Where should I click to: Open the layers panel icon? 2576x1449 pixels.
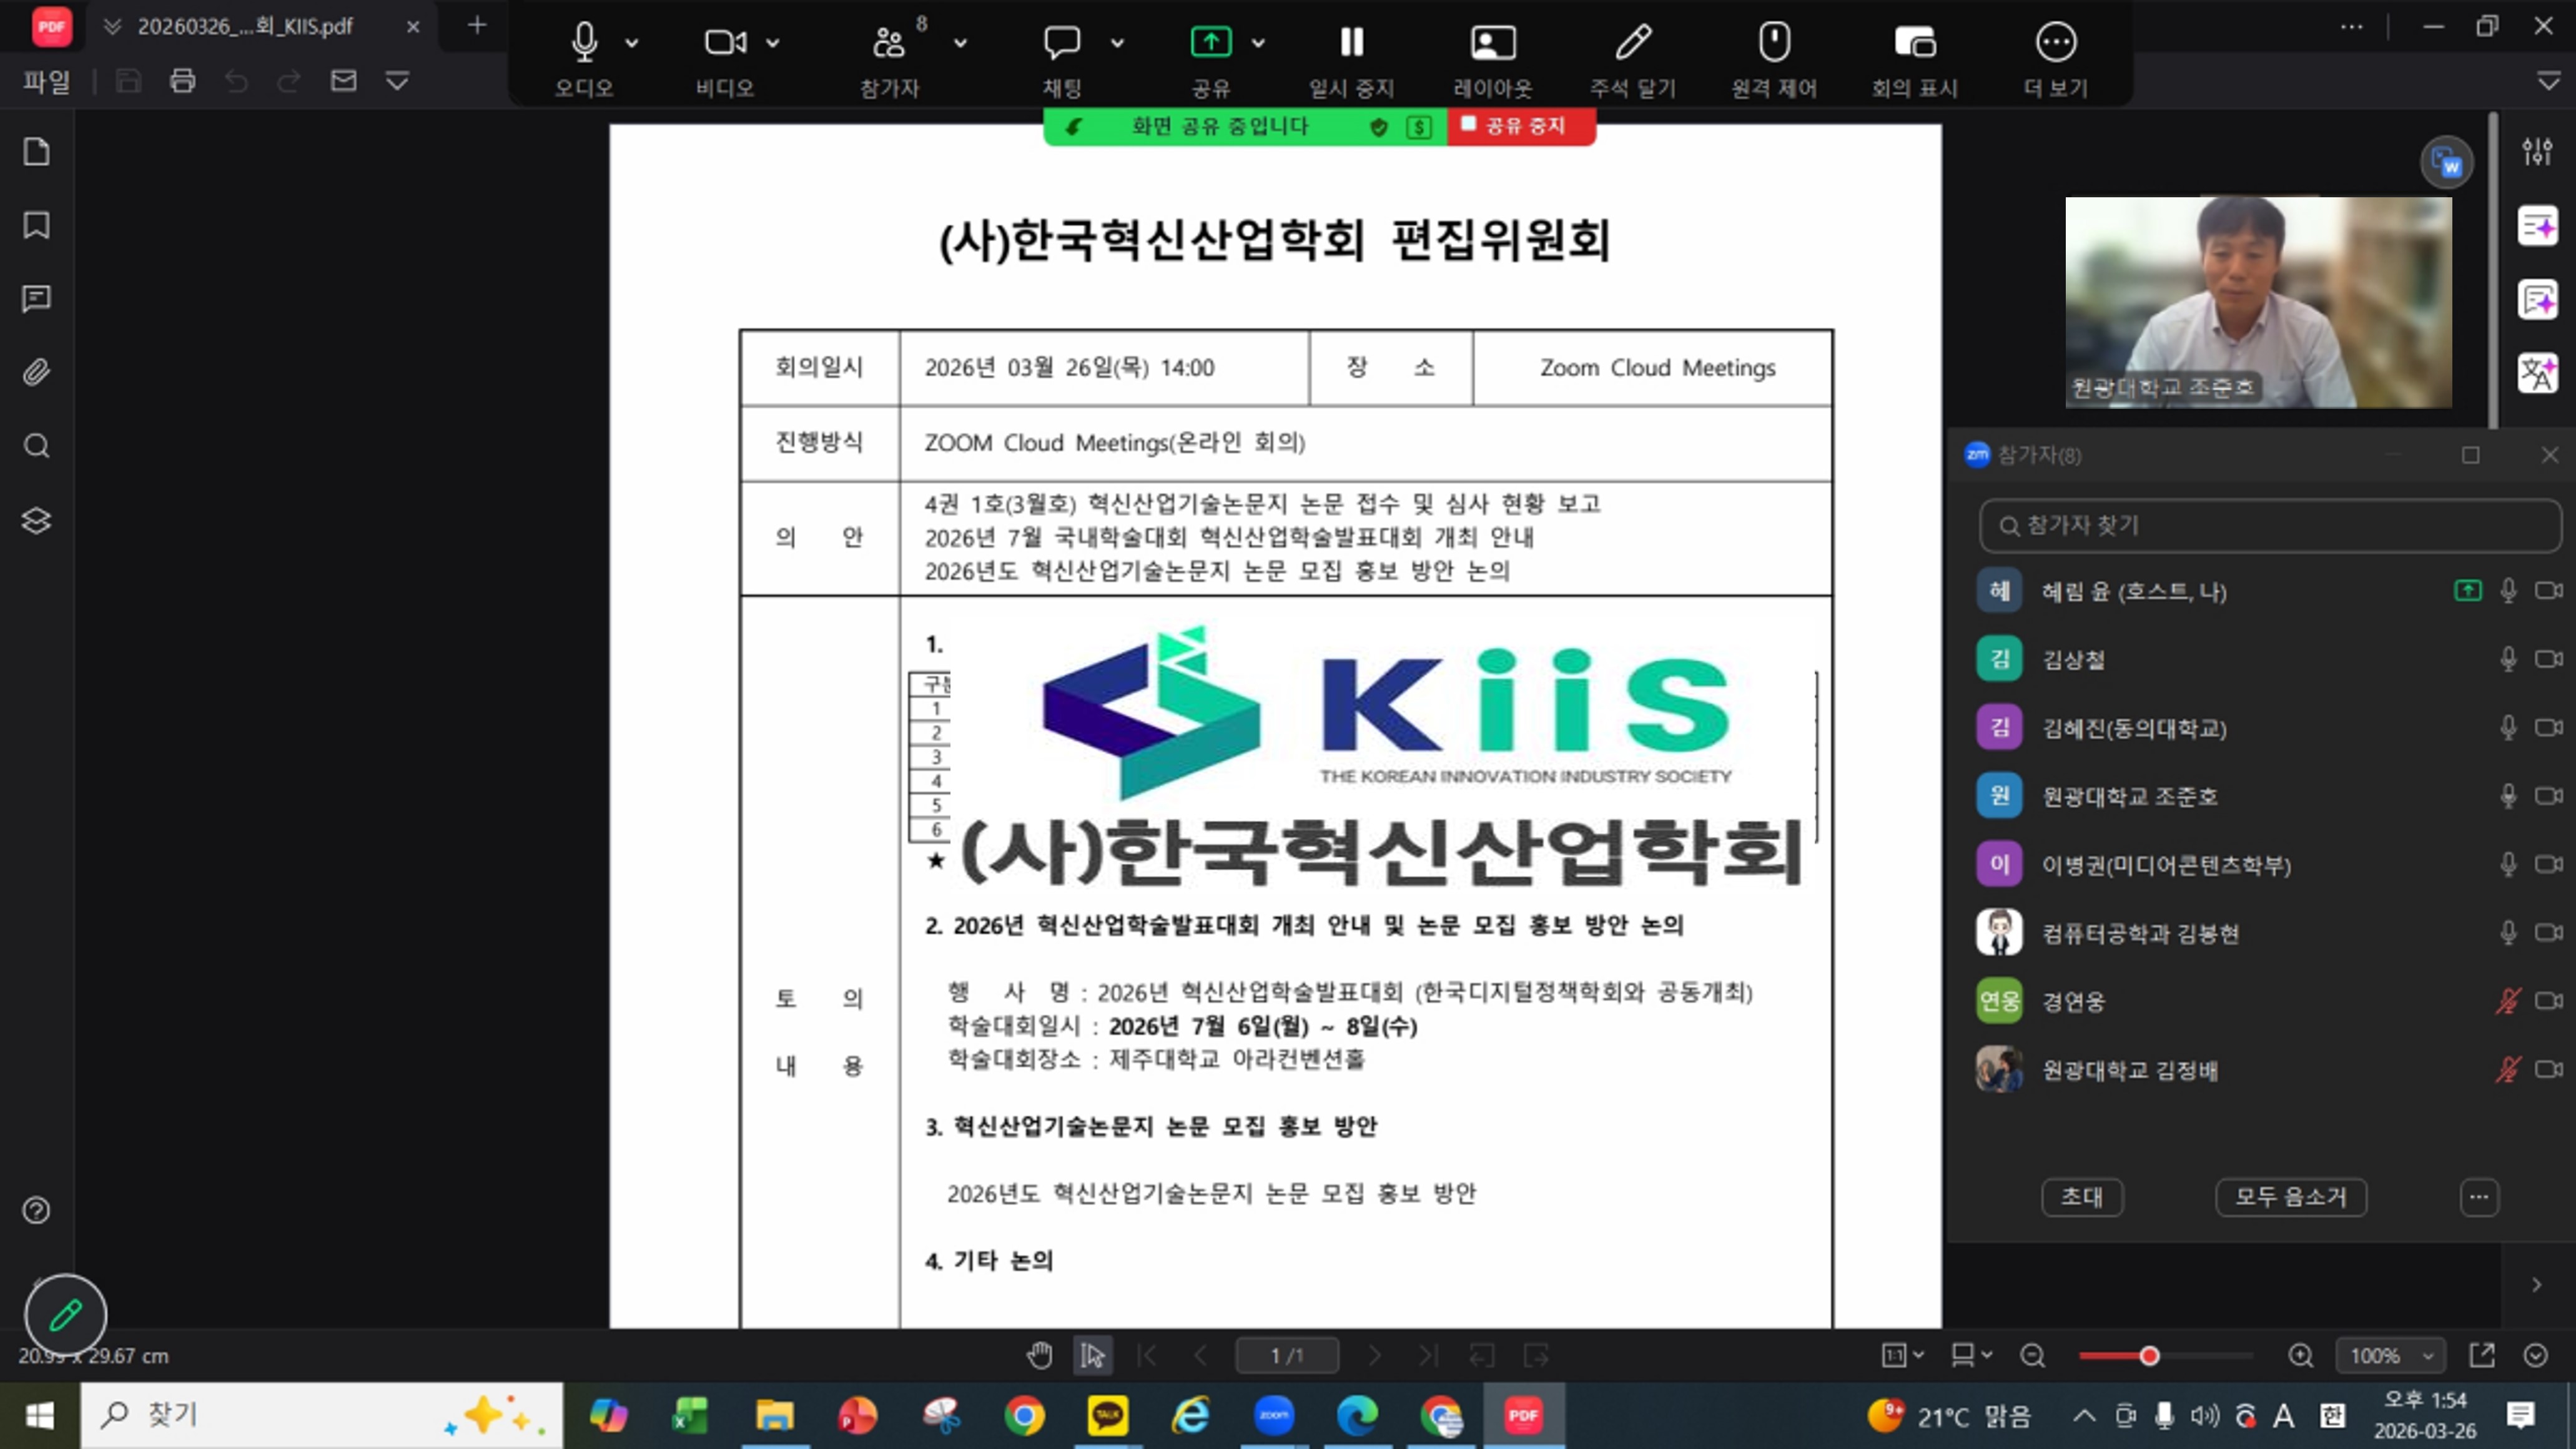pyautogui.click(x=36, y=520)
